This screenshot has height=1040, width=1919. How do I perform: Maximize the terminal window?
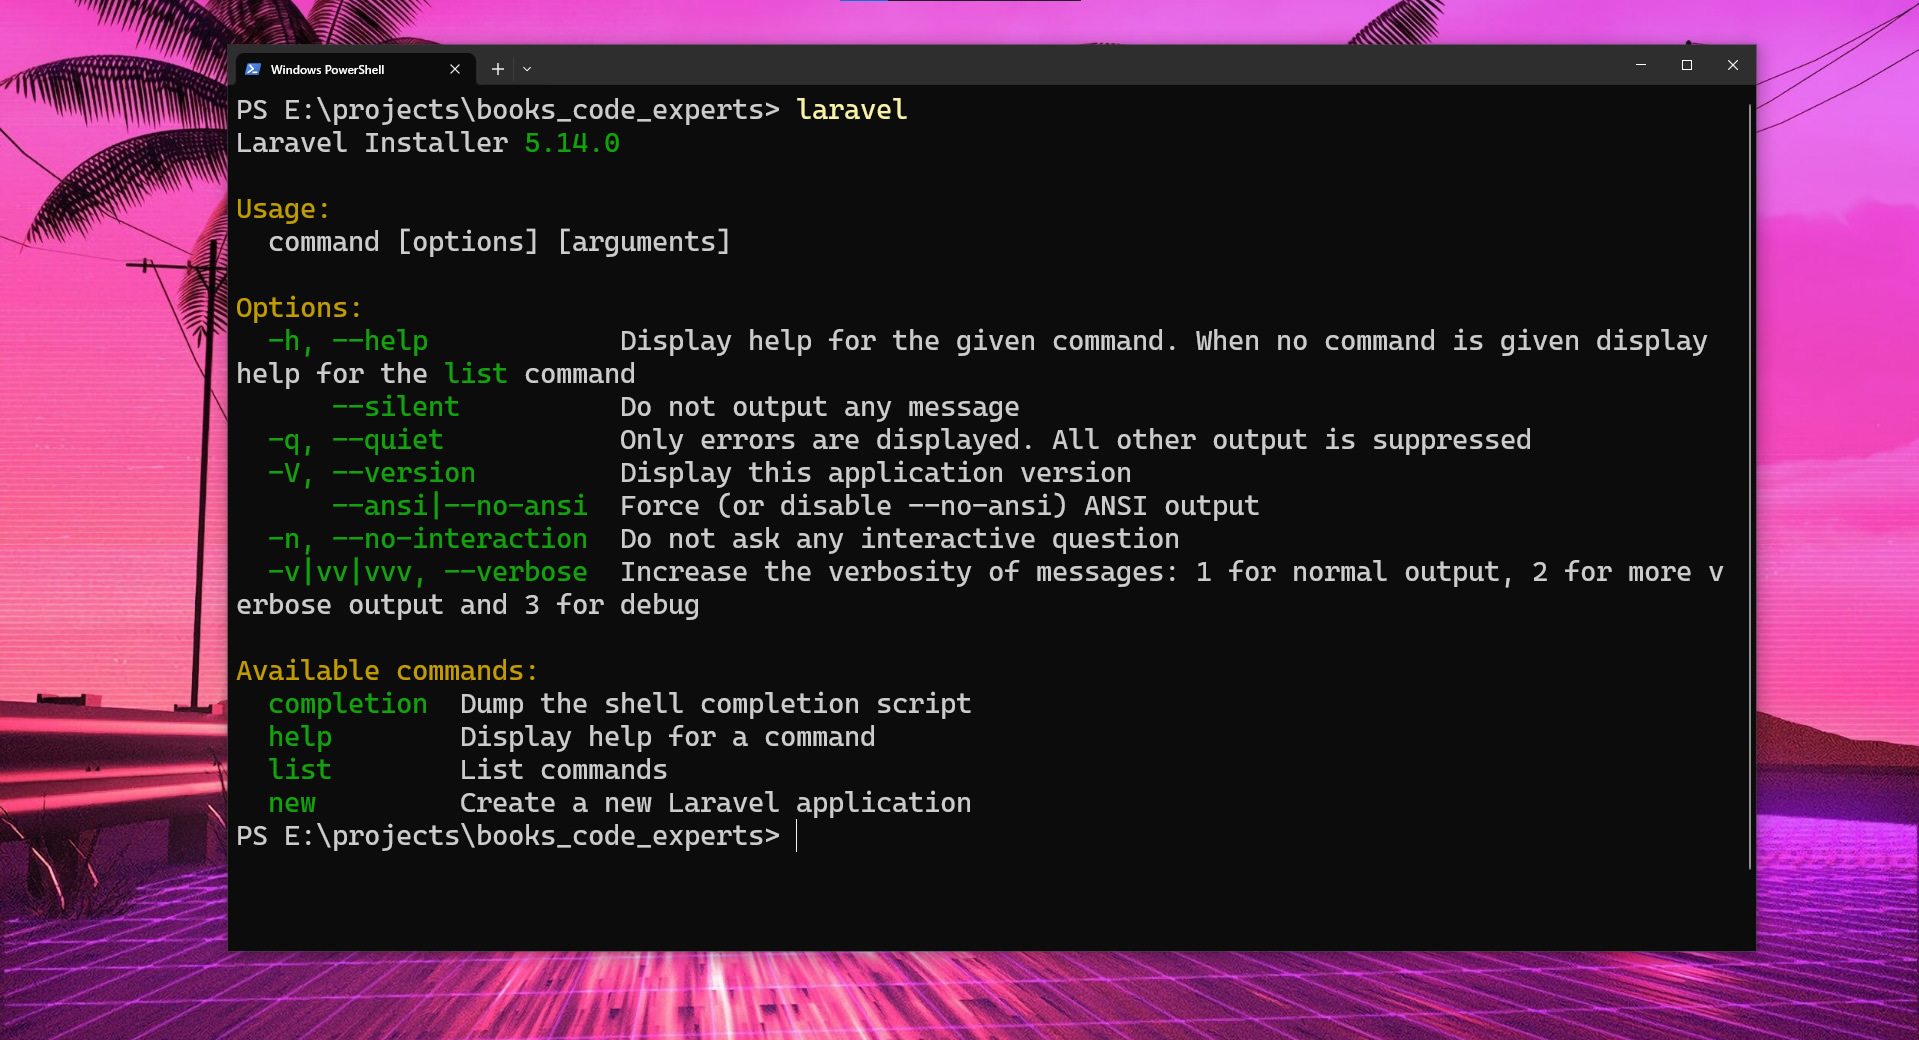pyautogui.click(x=1686, y=65)
